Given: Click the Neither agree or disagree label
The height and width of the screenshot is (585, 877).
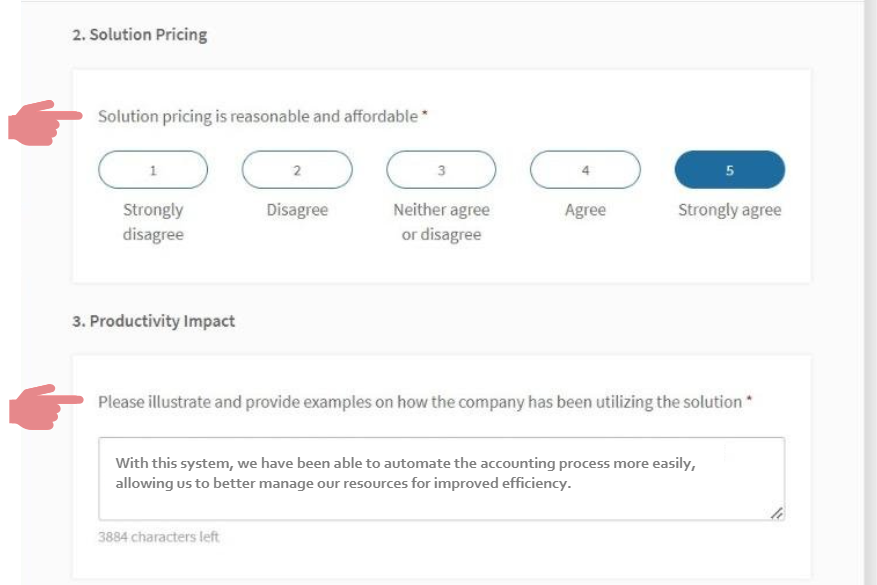Looking at the screenshot, I should [x=441, y=222].
